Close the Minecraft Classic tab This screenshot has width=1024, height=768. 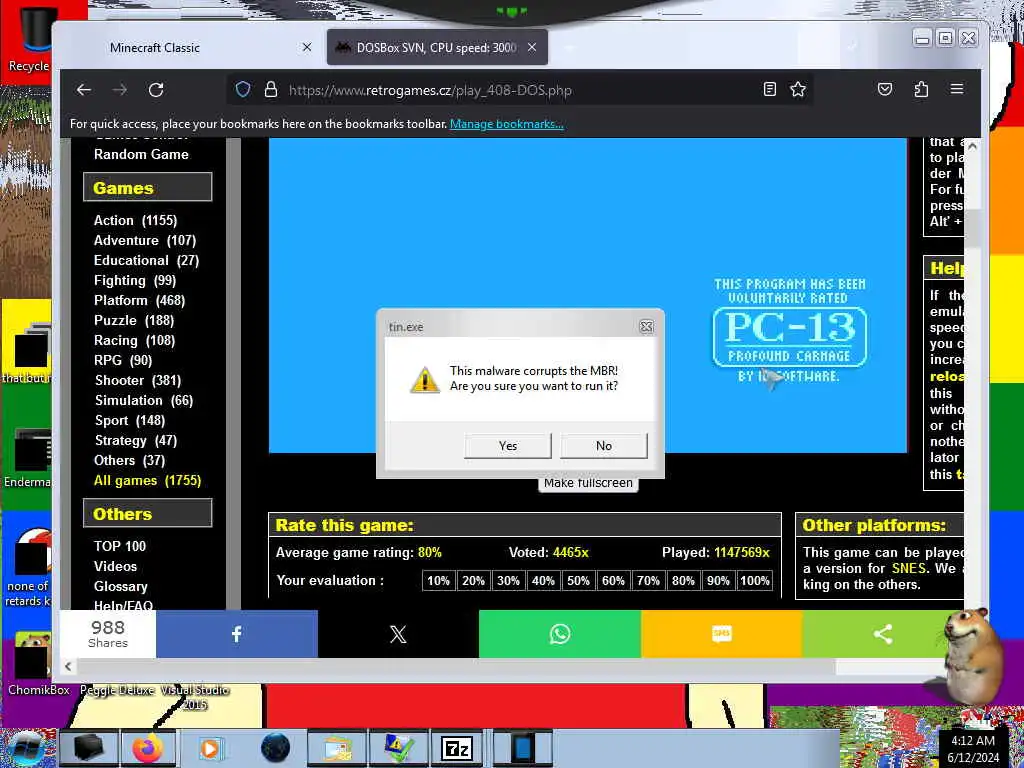307,48
